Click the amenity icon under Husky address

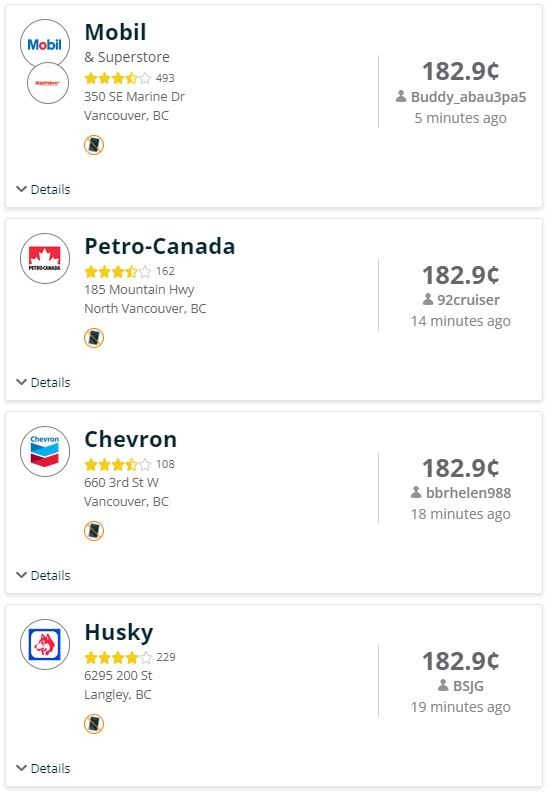click(94, 724)
